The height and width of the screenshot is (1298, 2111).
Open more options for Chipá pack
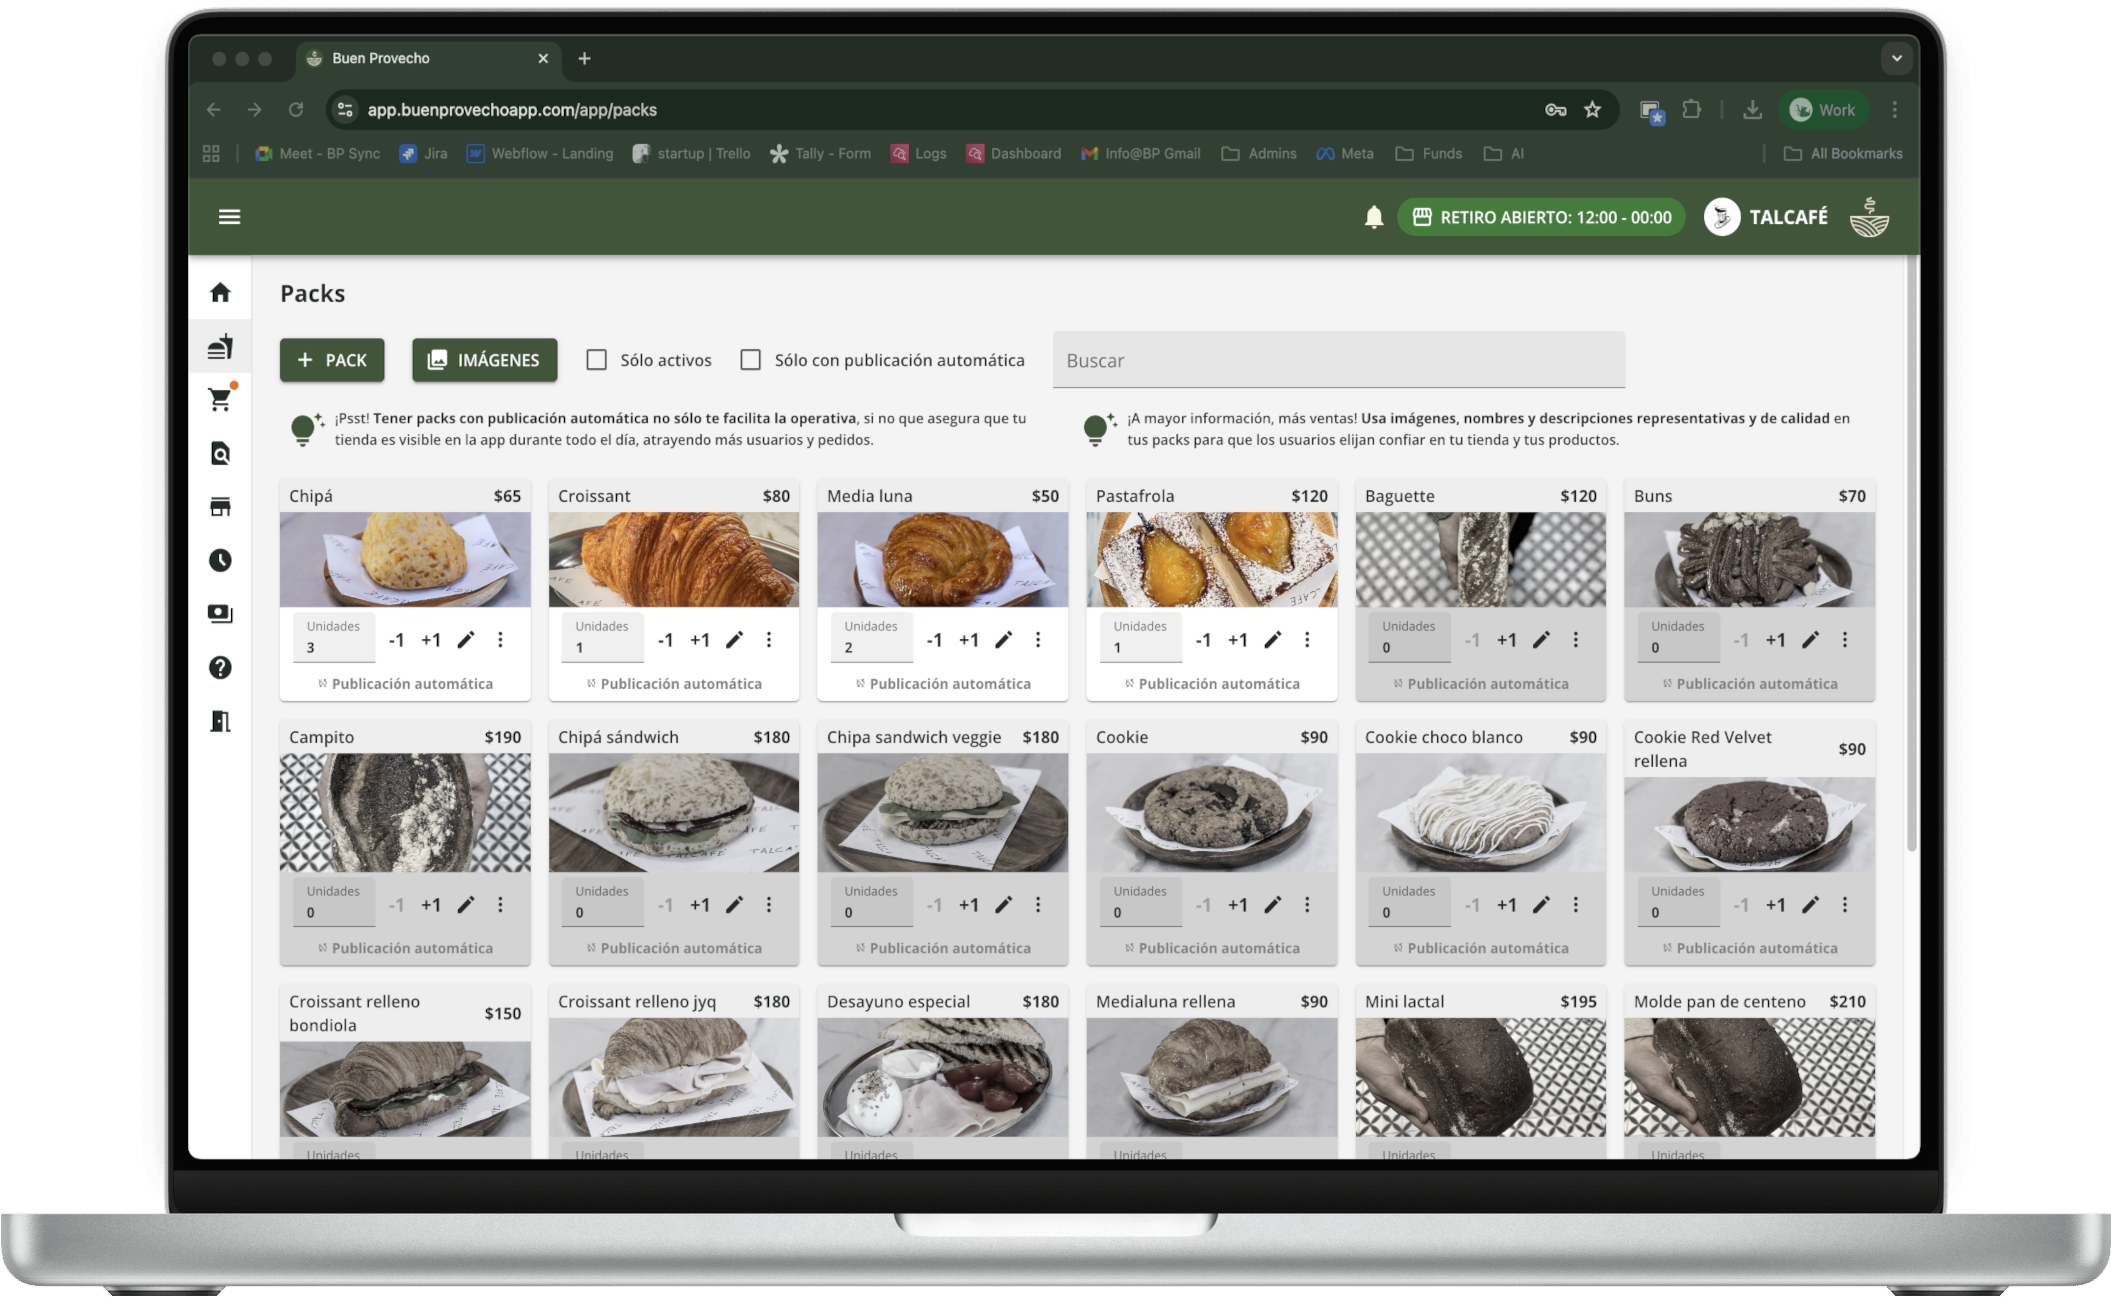pyautogui.click(x=500, y=640)
